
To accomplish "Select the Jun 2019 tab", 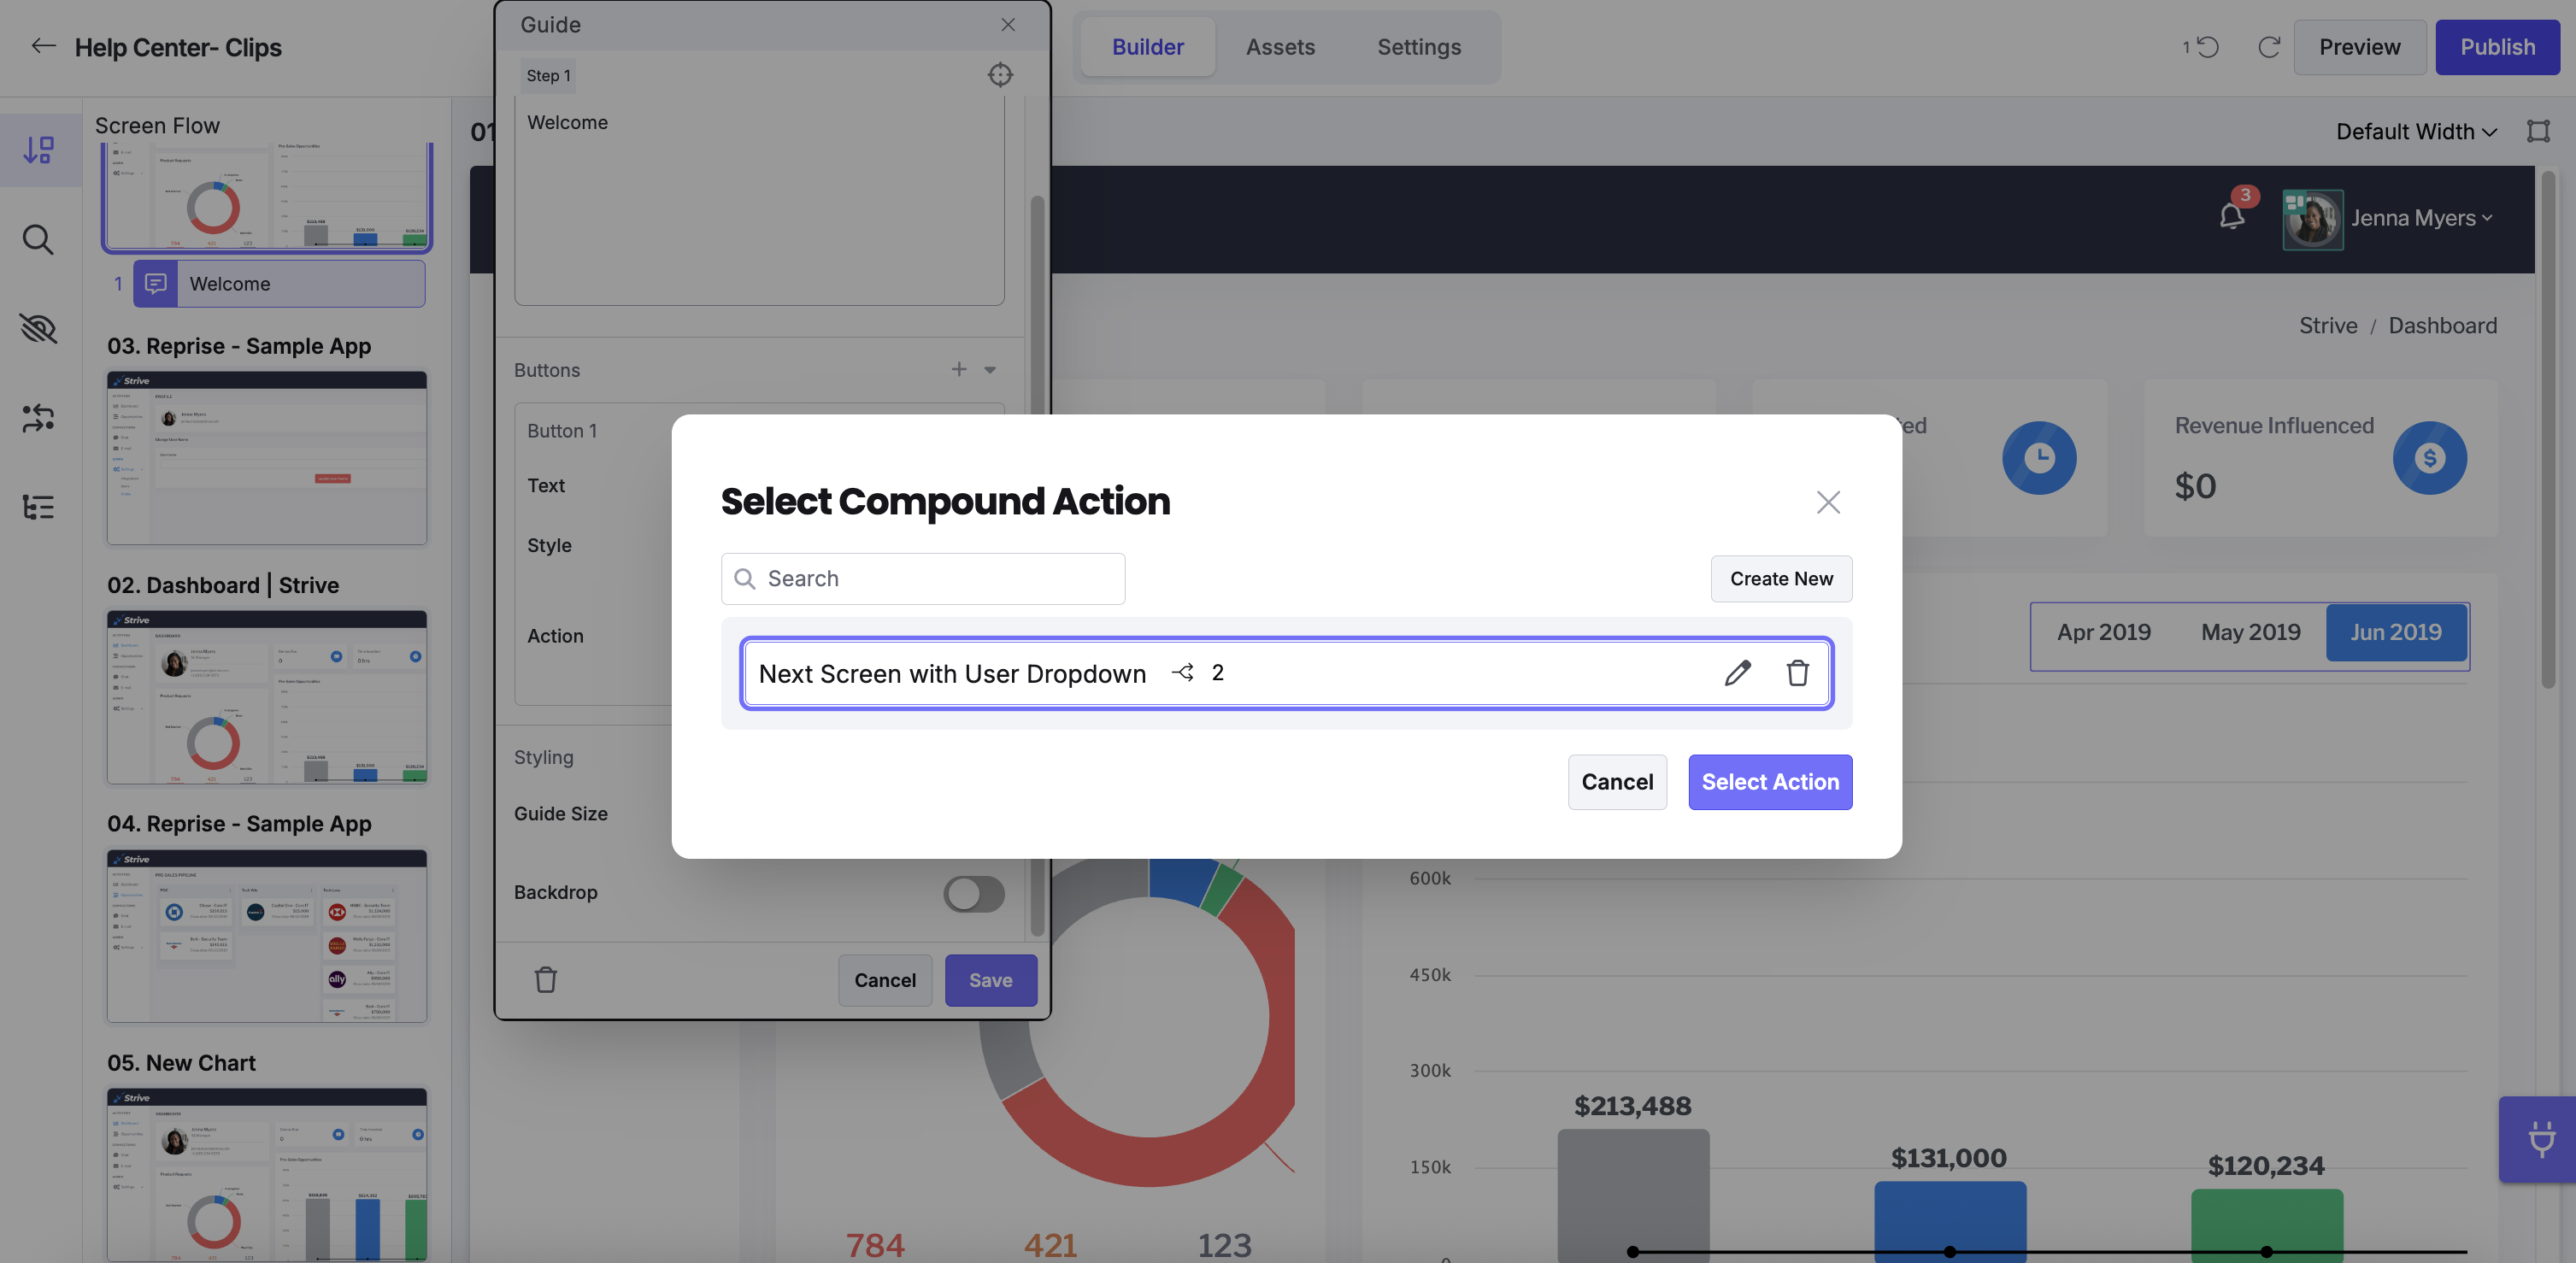I will [2396, 633].
